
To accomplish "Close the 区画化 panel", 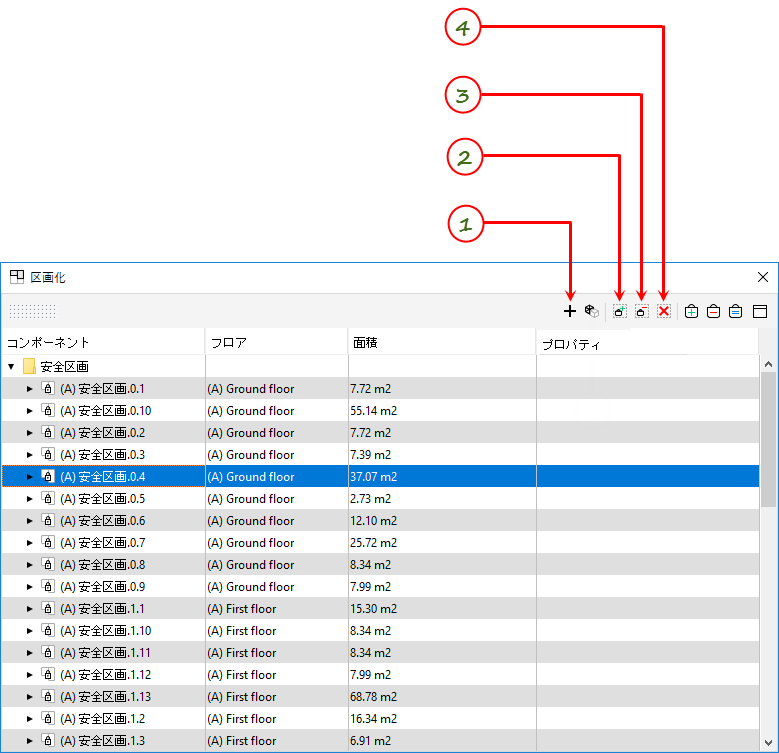I will (763, 277).
